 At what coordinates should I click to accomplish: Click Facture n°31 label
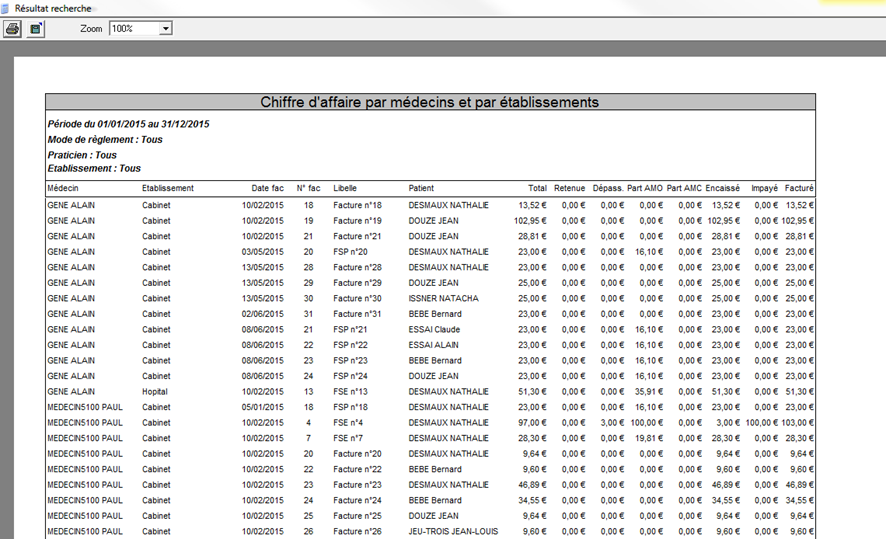(357, 314)
